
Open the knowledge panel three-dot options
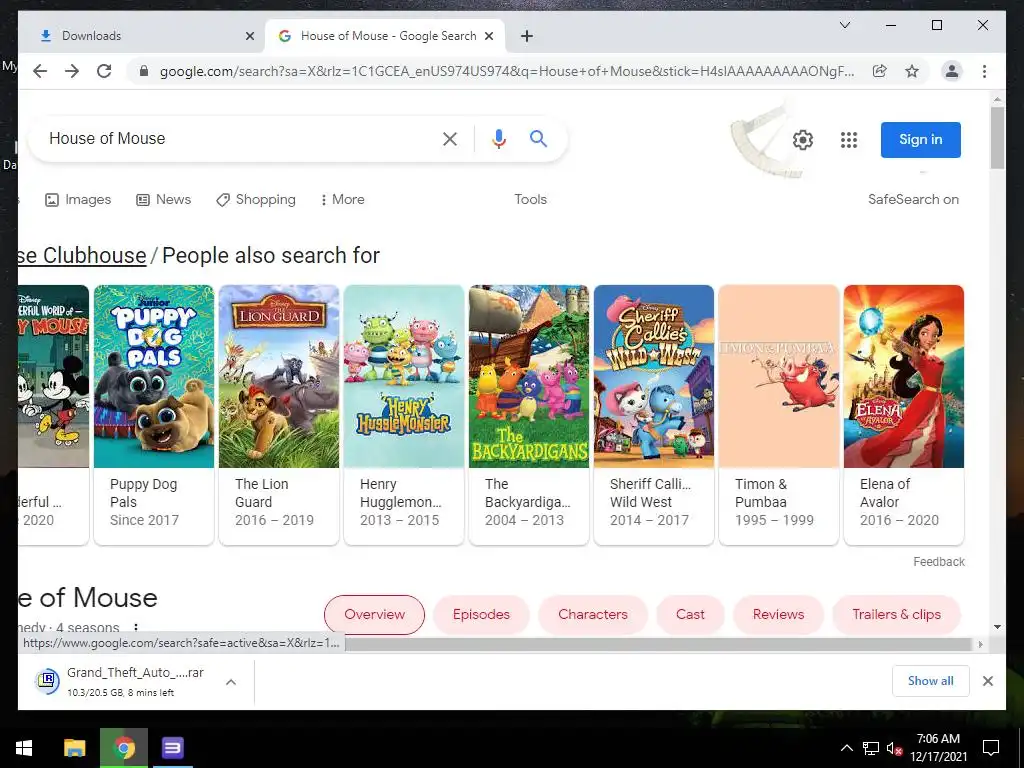[136, 628]
